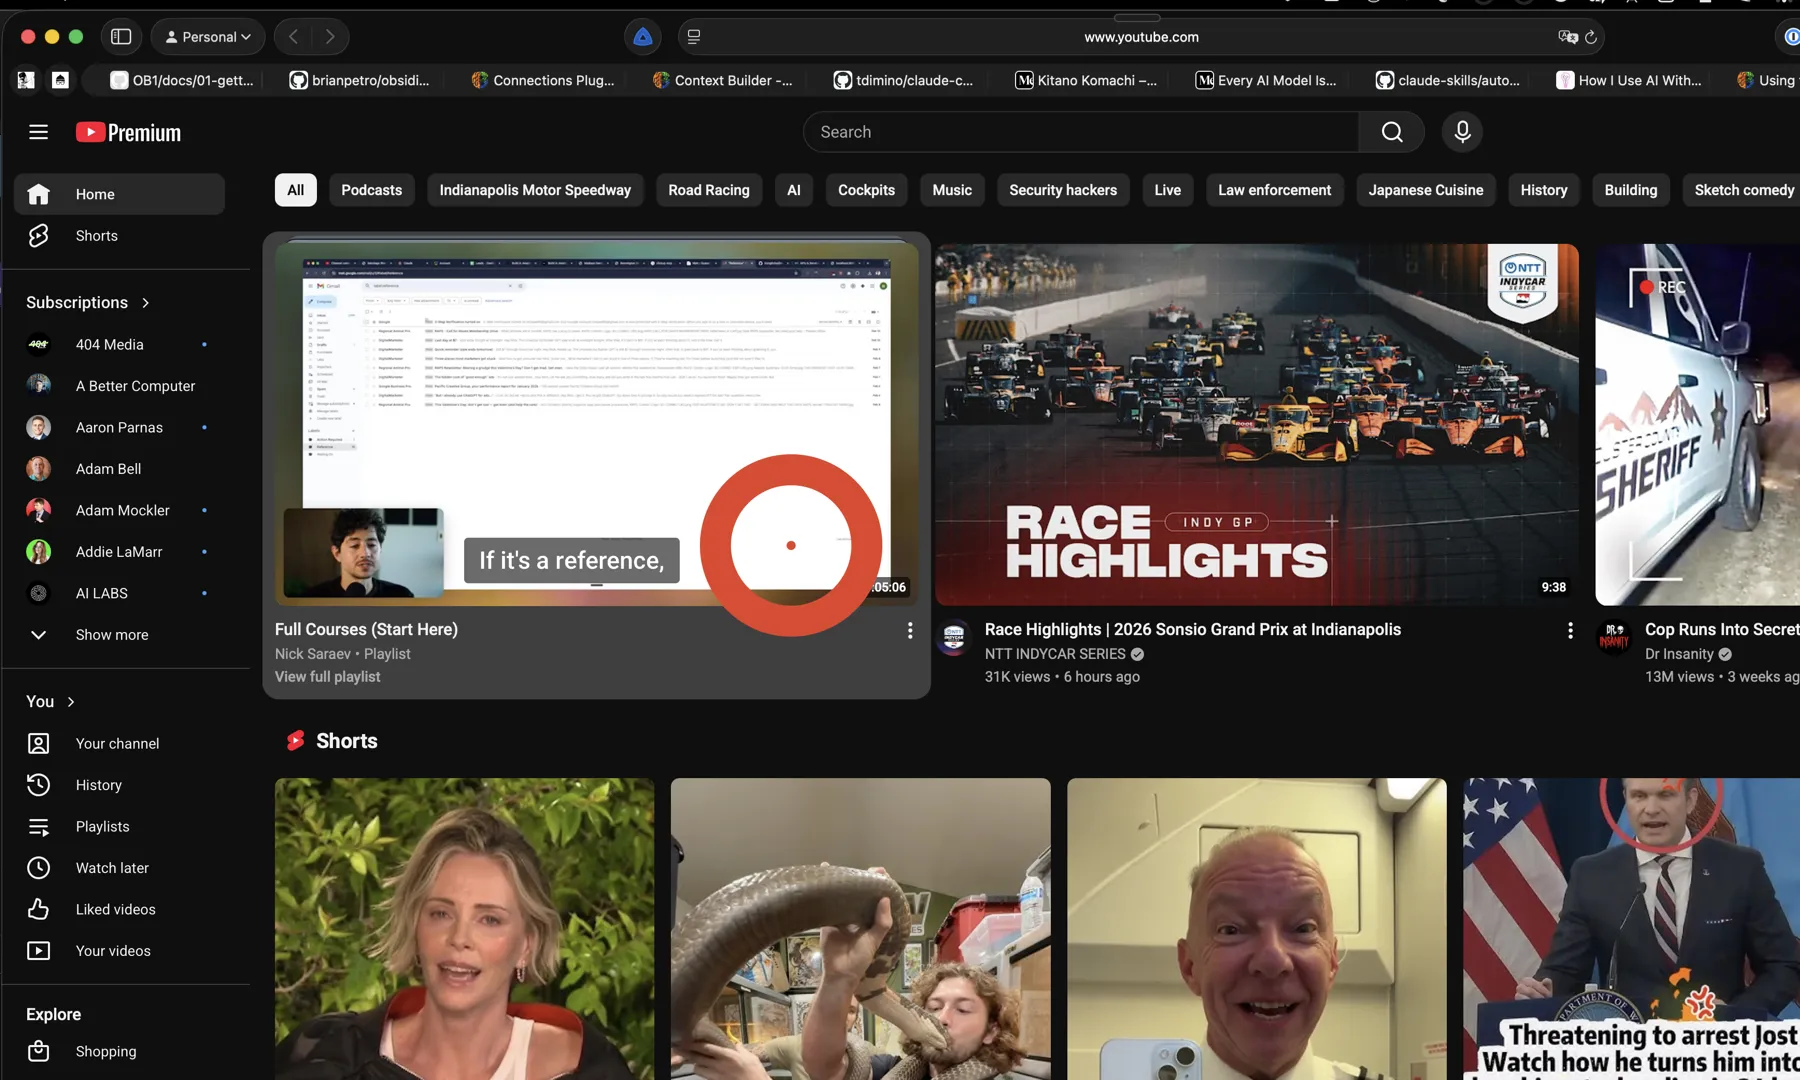The height and width of the screenshot is (1080, 1800).
Task: Open watch History in the sidebar
Action: (x=119, y=785)
